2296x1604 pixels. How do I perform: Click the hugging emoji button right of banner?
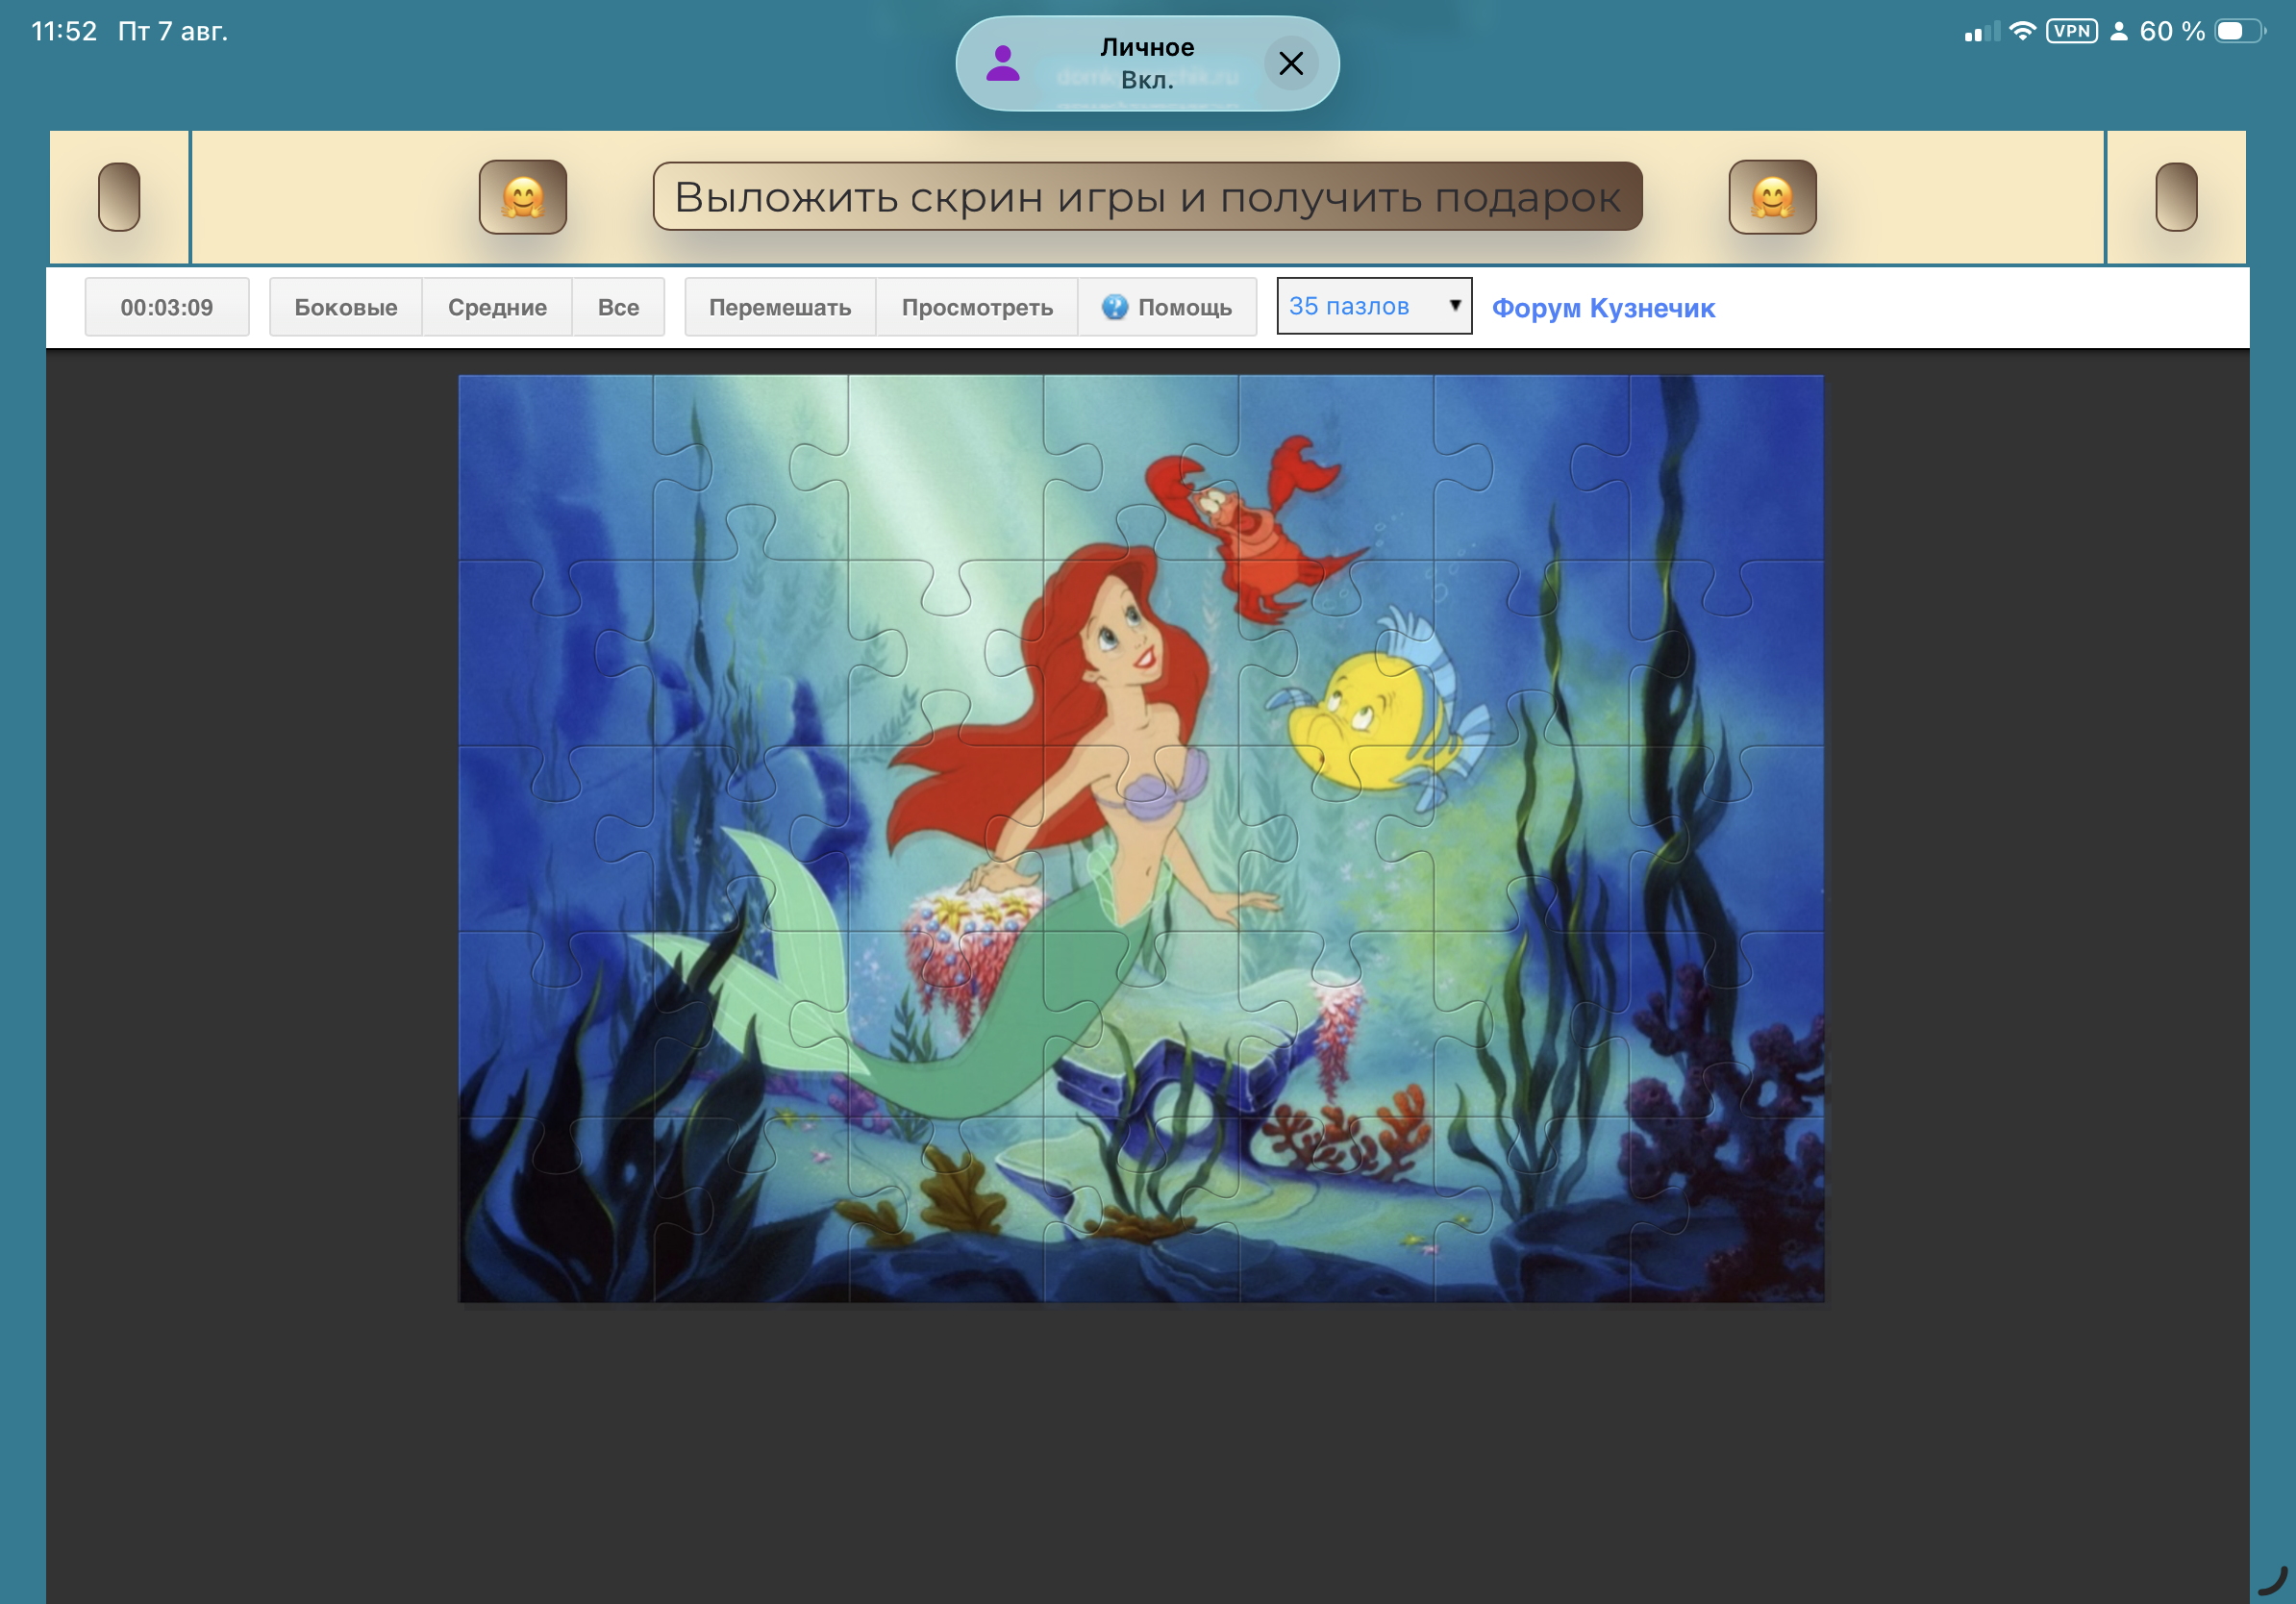click(1772, 197)
